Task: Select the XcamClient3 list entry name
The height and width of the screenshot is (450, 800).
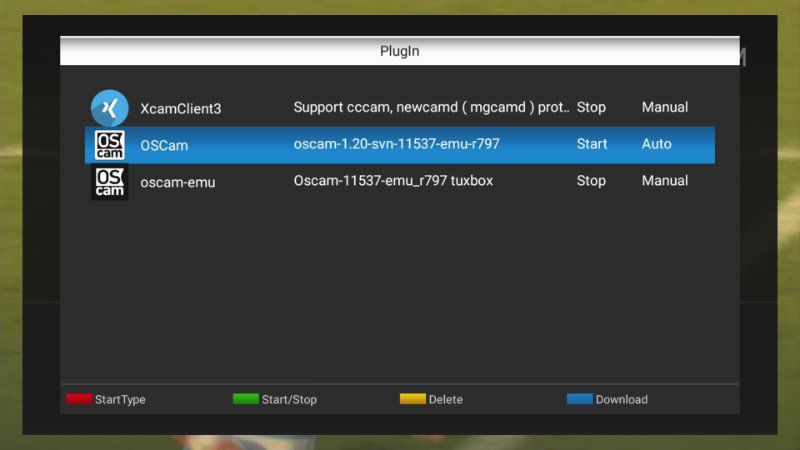Action: click(x=181, y=108)
